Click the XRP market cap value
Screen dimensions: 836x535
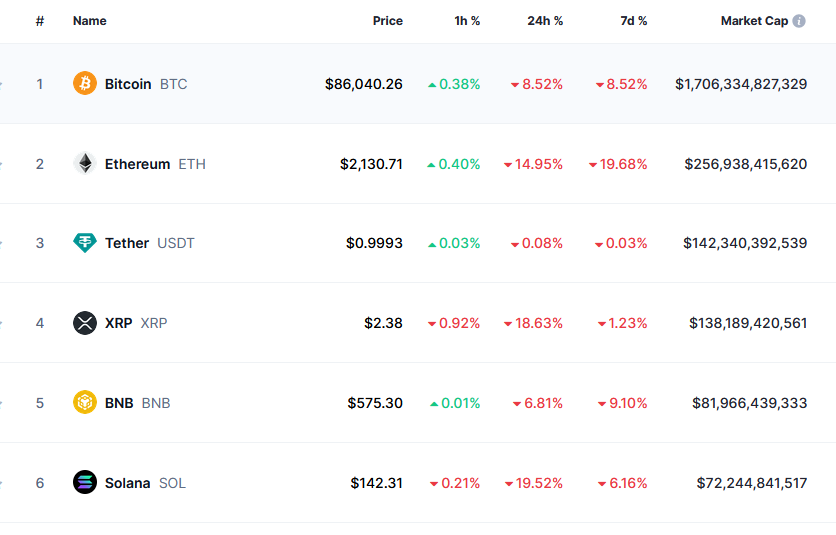pyautogui.click(x=748, y=323)
